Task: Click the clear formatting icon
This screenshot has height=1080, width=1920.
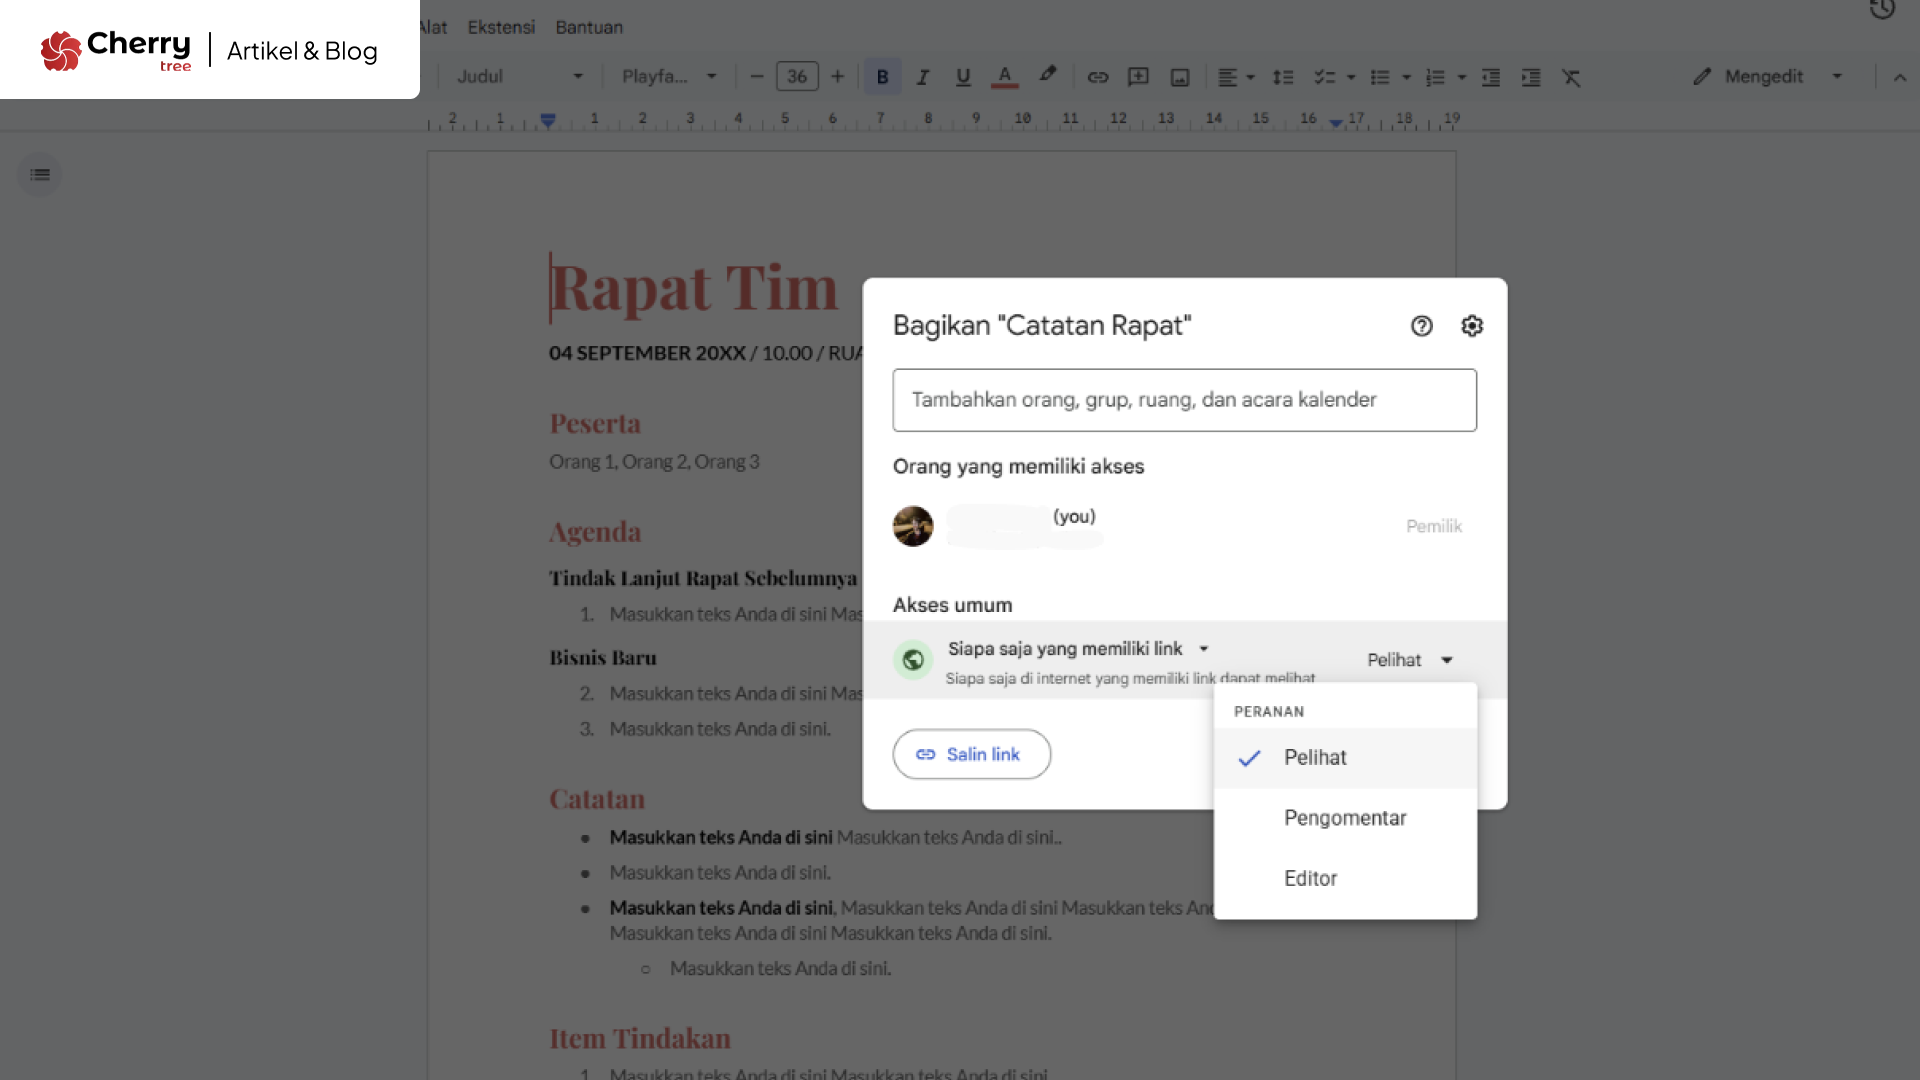Action: point(1571,77)
